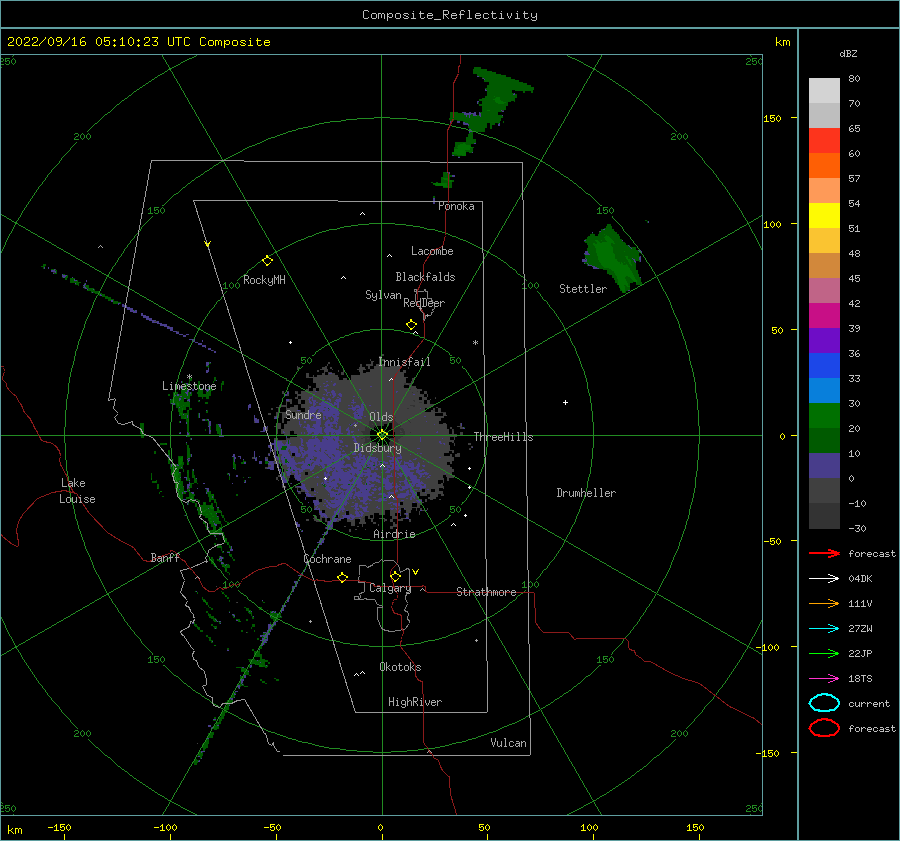The image size is (900, 841).
Task: Click the Limestone label
Action: pos(189,386)
